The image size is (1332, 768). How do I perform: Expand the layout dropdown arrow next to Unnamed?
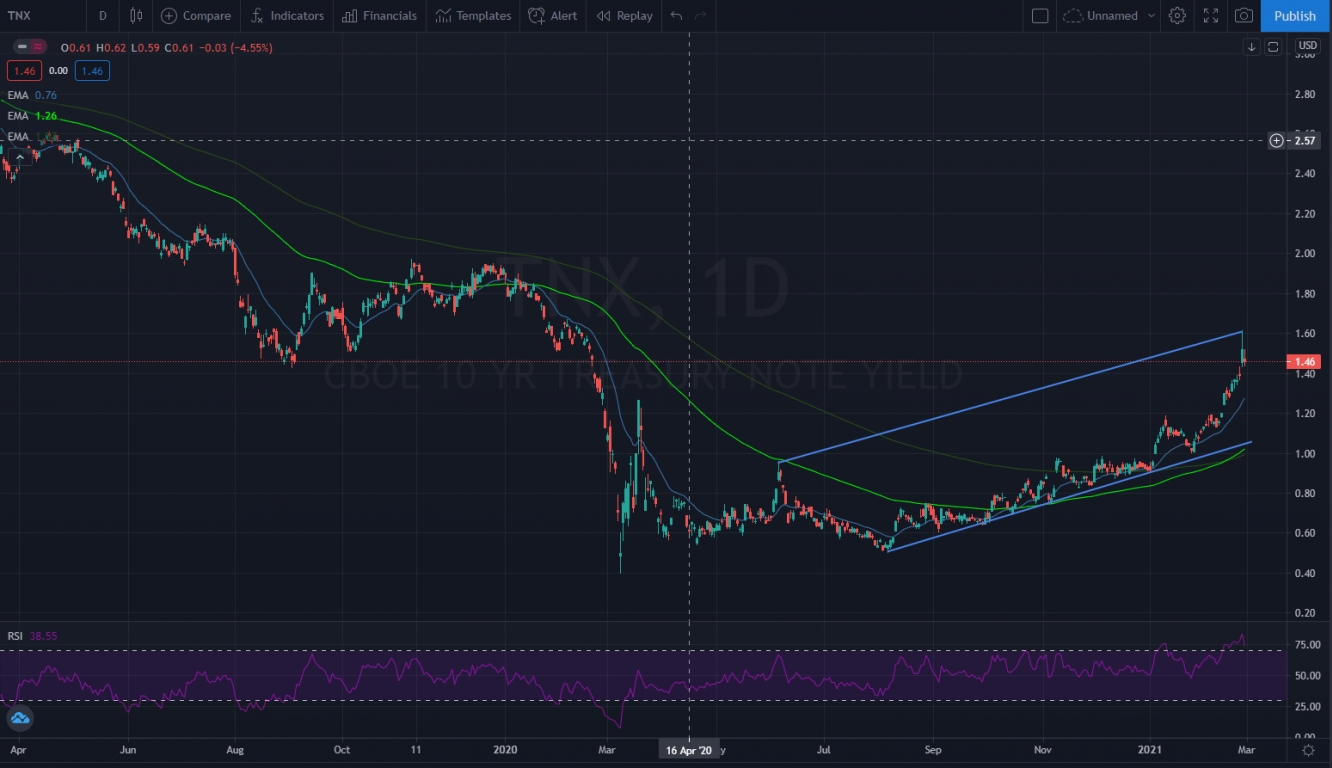[1151, 16]
